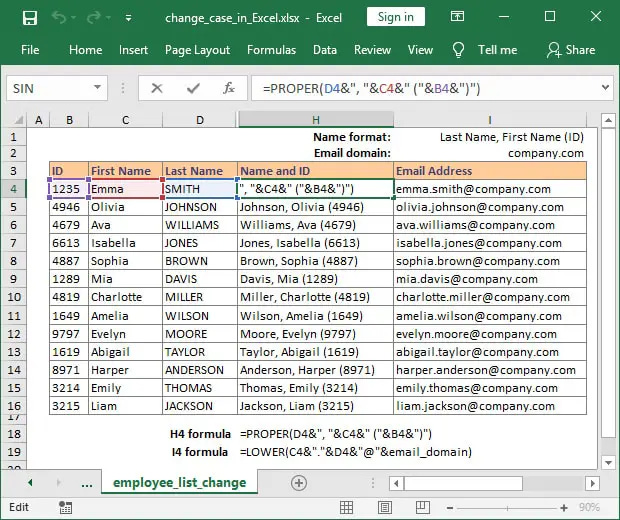Click the Sign in button
The width and height of the screenshot is (620, 520).
pyautogui.click(x=395, y=17)
